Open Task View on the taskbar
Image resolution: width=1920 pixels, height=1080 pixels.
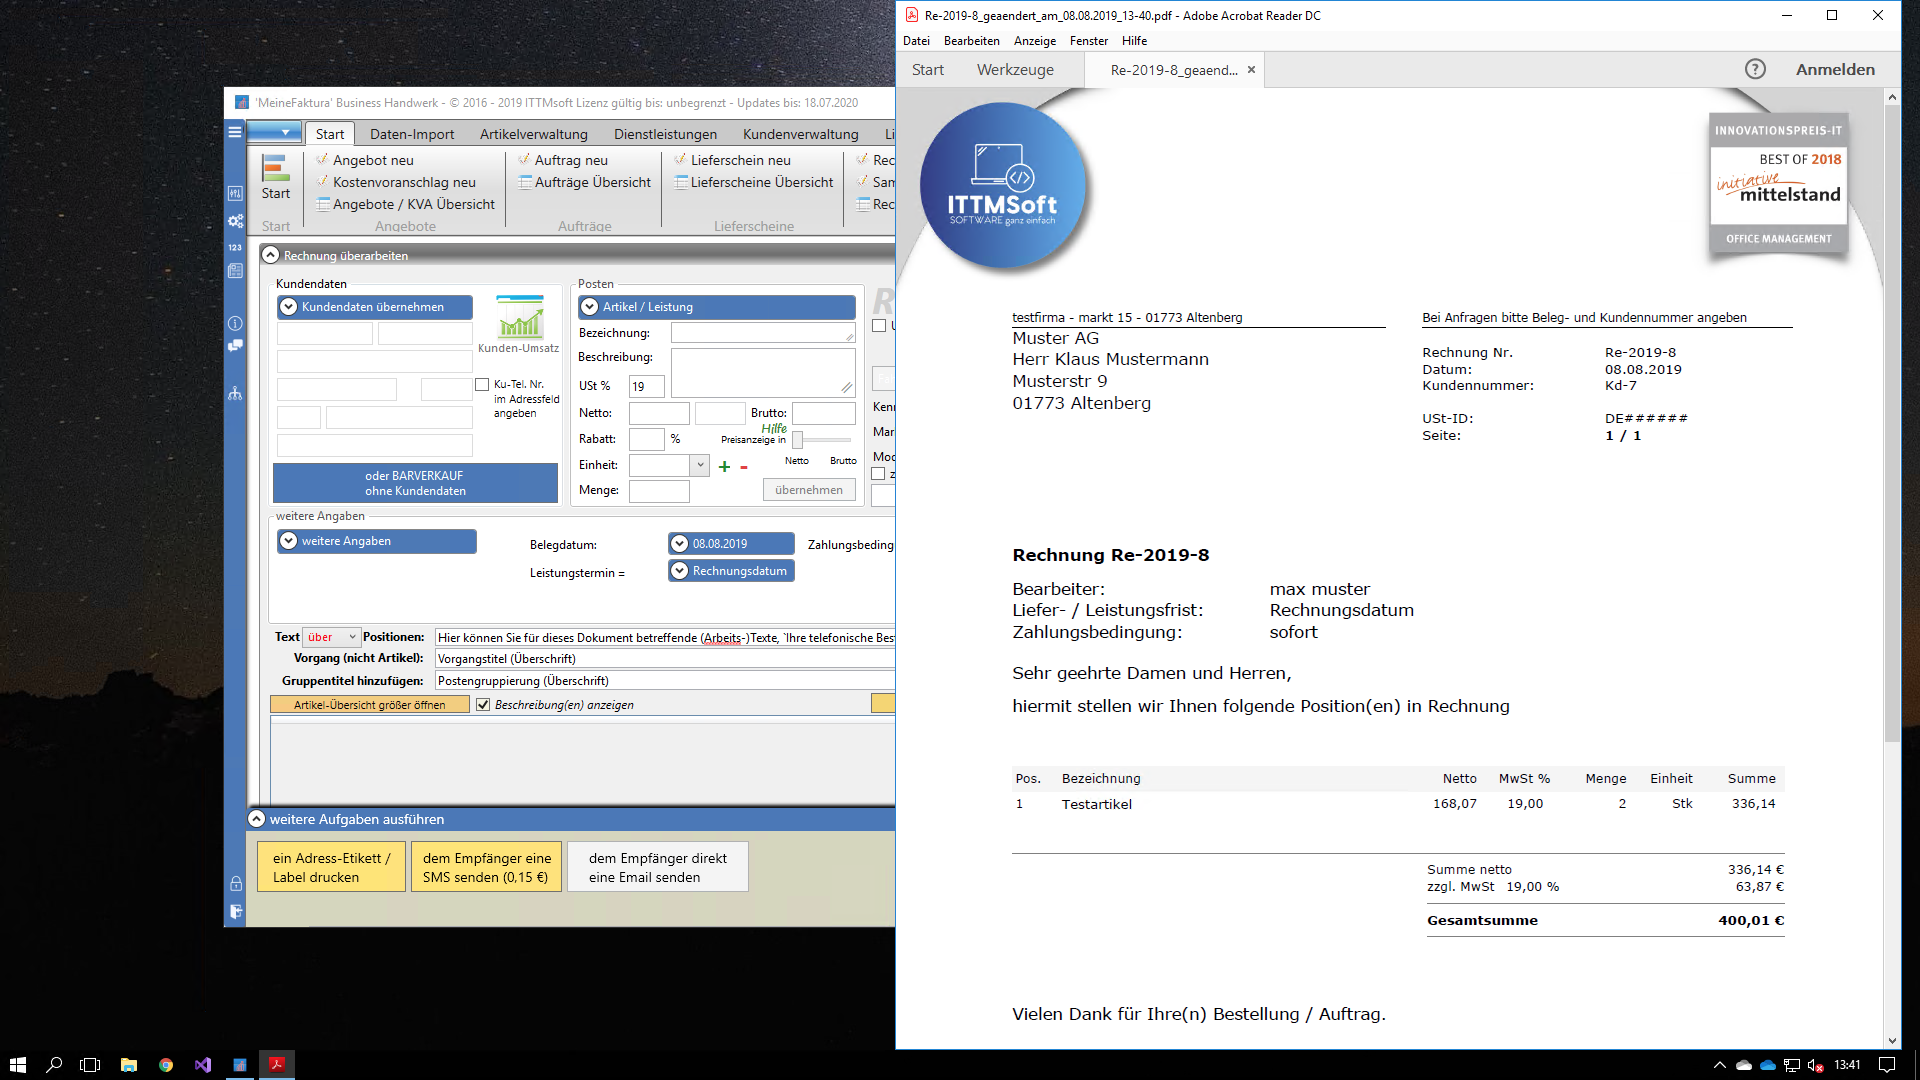coord(90,1065)
